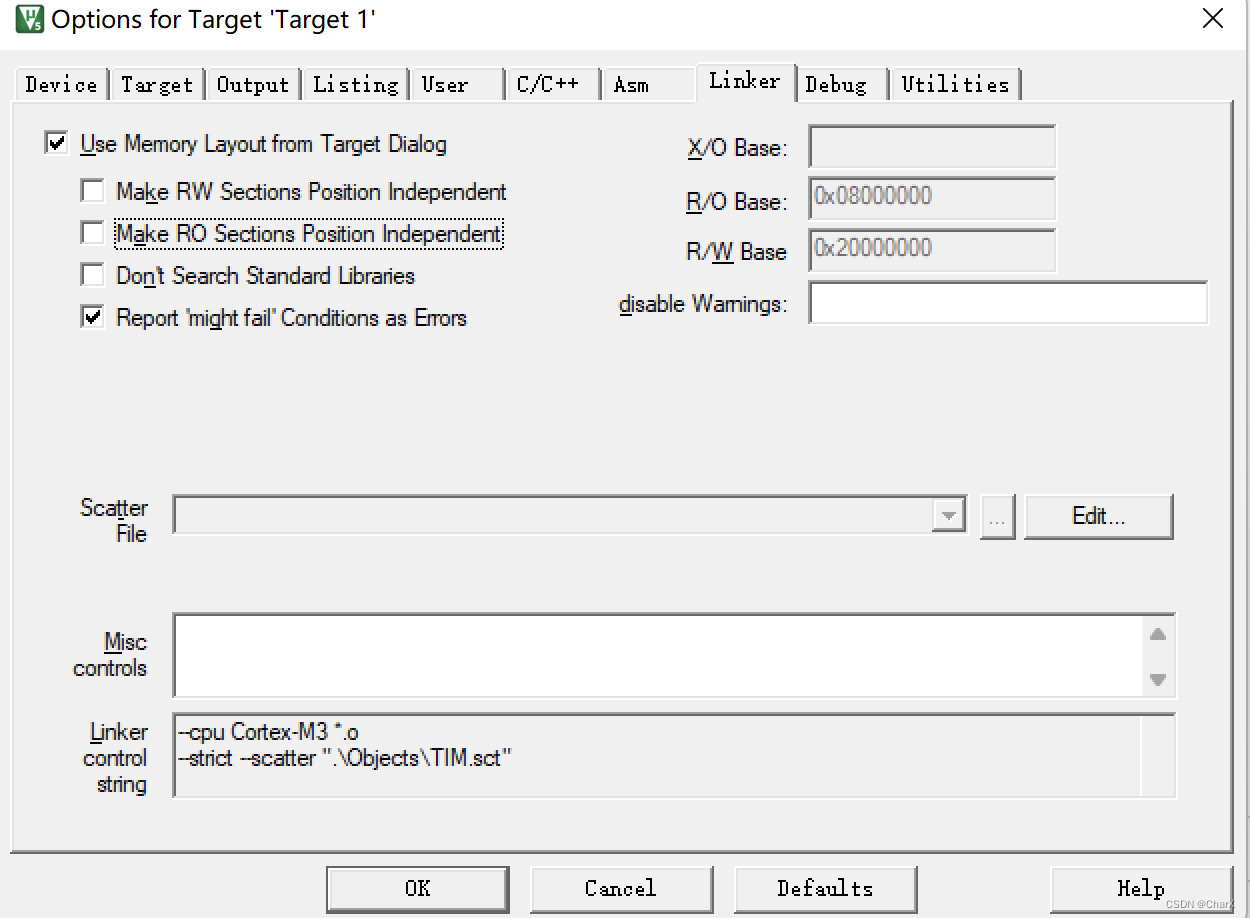
Task: Click the Scatter File browse button
Action: point(998,517)
